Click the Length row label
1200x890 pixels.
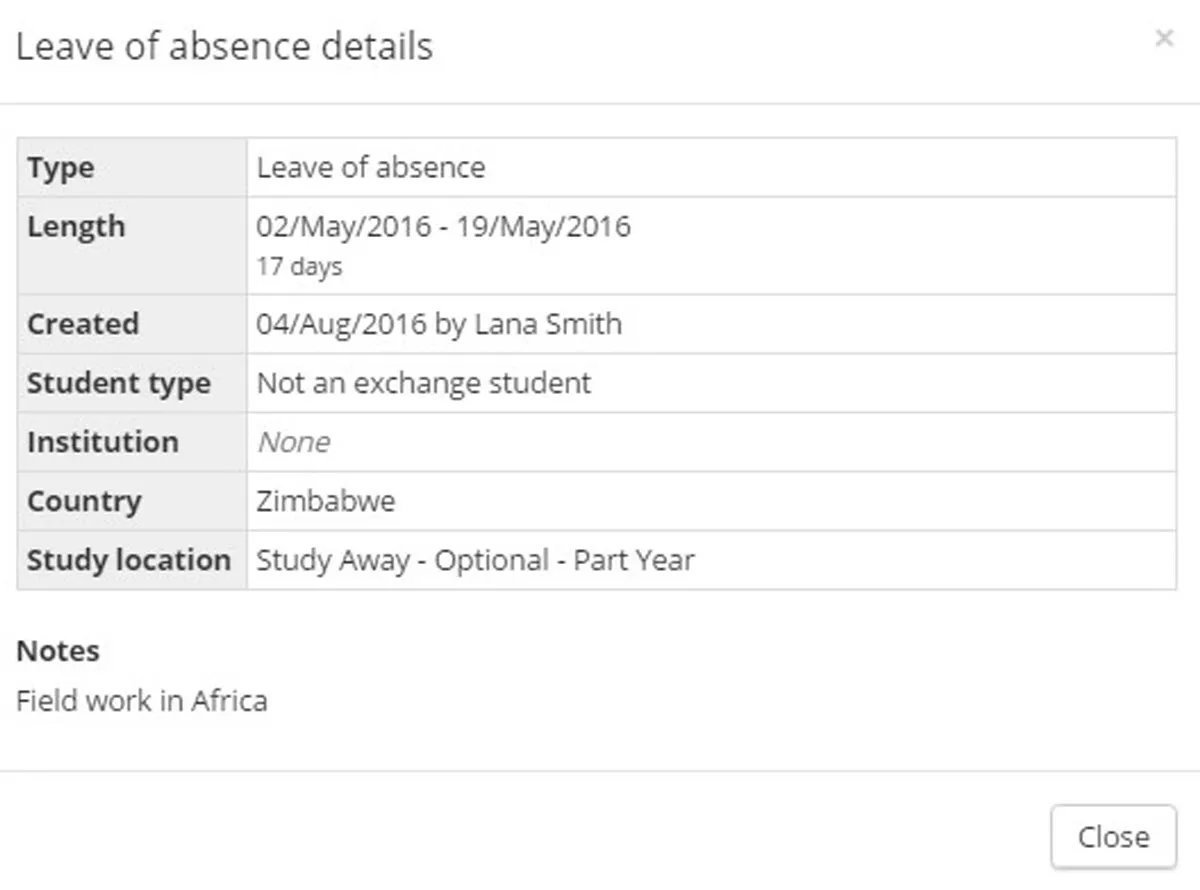[76, 226]
